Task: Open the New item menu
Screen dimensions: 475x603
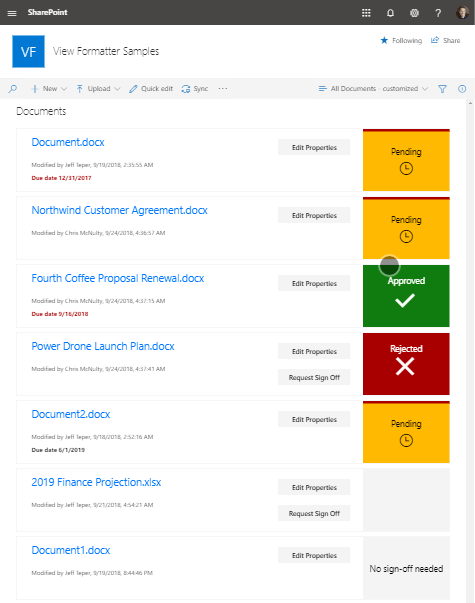Action: click(49, 89)
